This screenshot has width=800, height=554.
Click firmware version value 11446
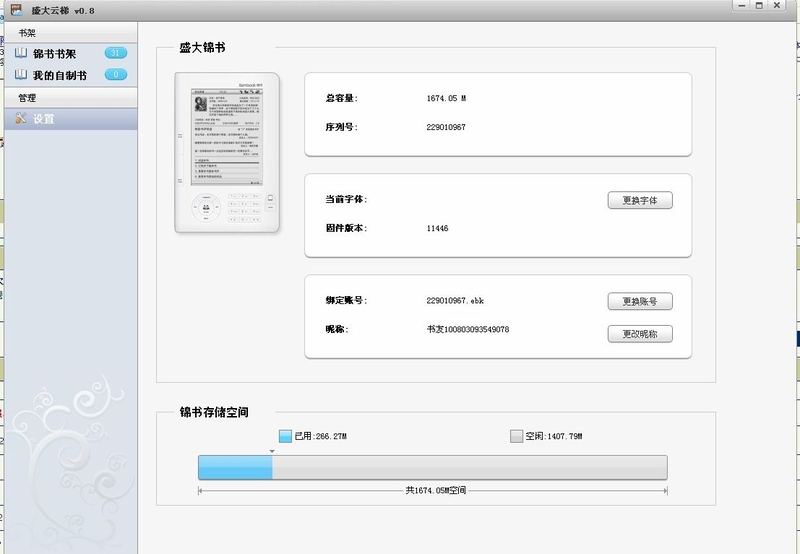point(437,228)
